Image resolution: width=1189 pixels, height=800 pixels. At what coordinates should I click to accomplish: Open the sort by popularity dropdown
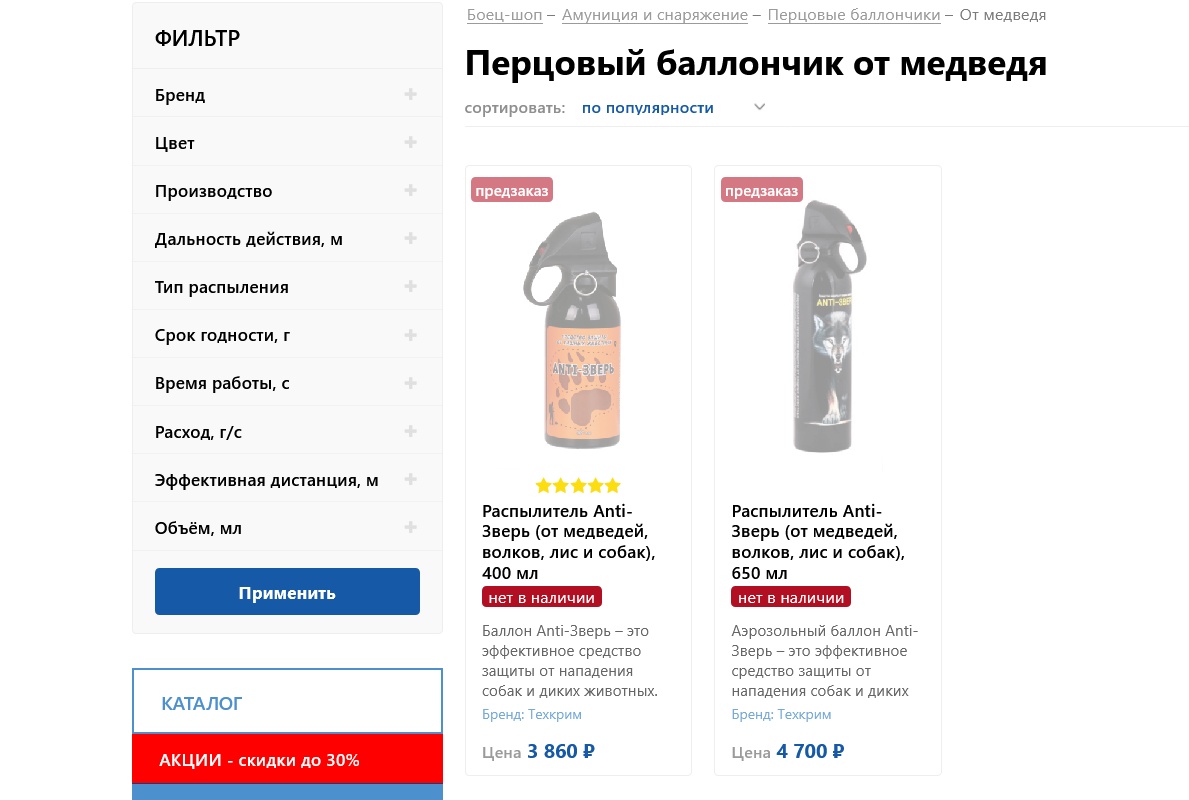tap(648, 108)
